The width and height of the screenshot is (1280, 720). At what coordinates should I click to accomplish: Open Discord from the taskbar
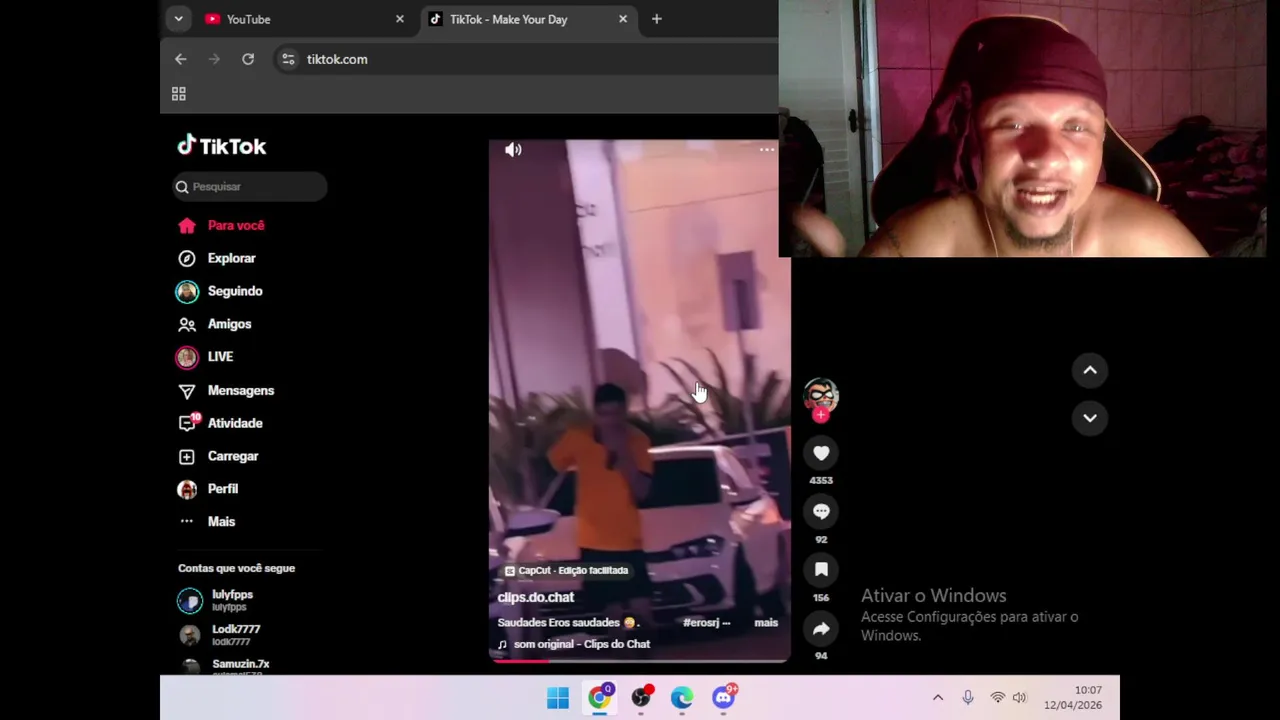tap(724, 698)
